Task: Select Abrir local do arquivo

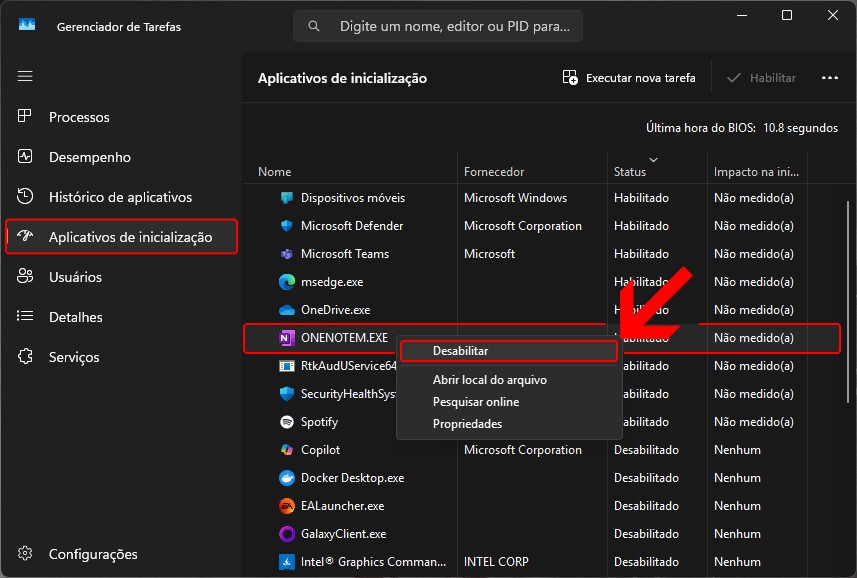Action: [489, 380]
